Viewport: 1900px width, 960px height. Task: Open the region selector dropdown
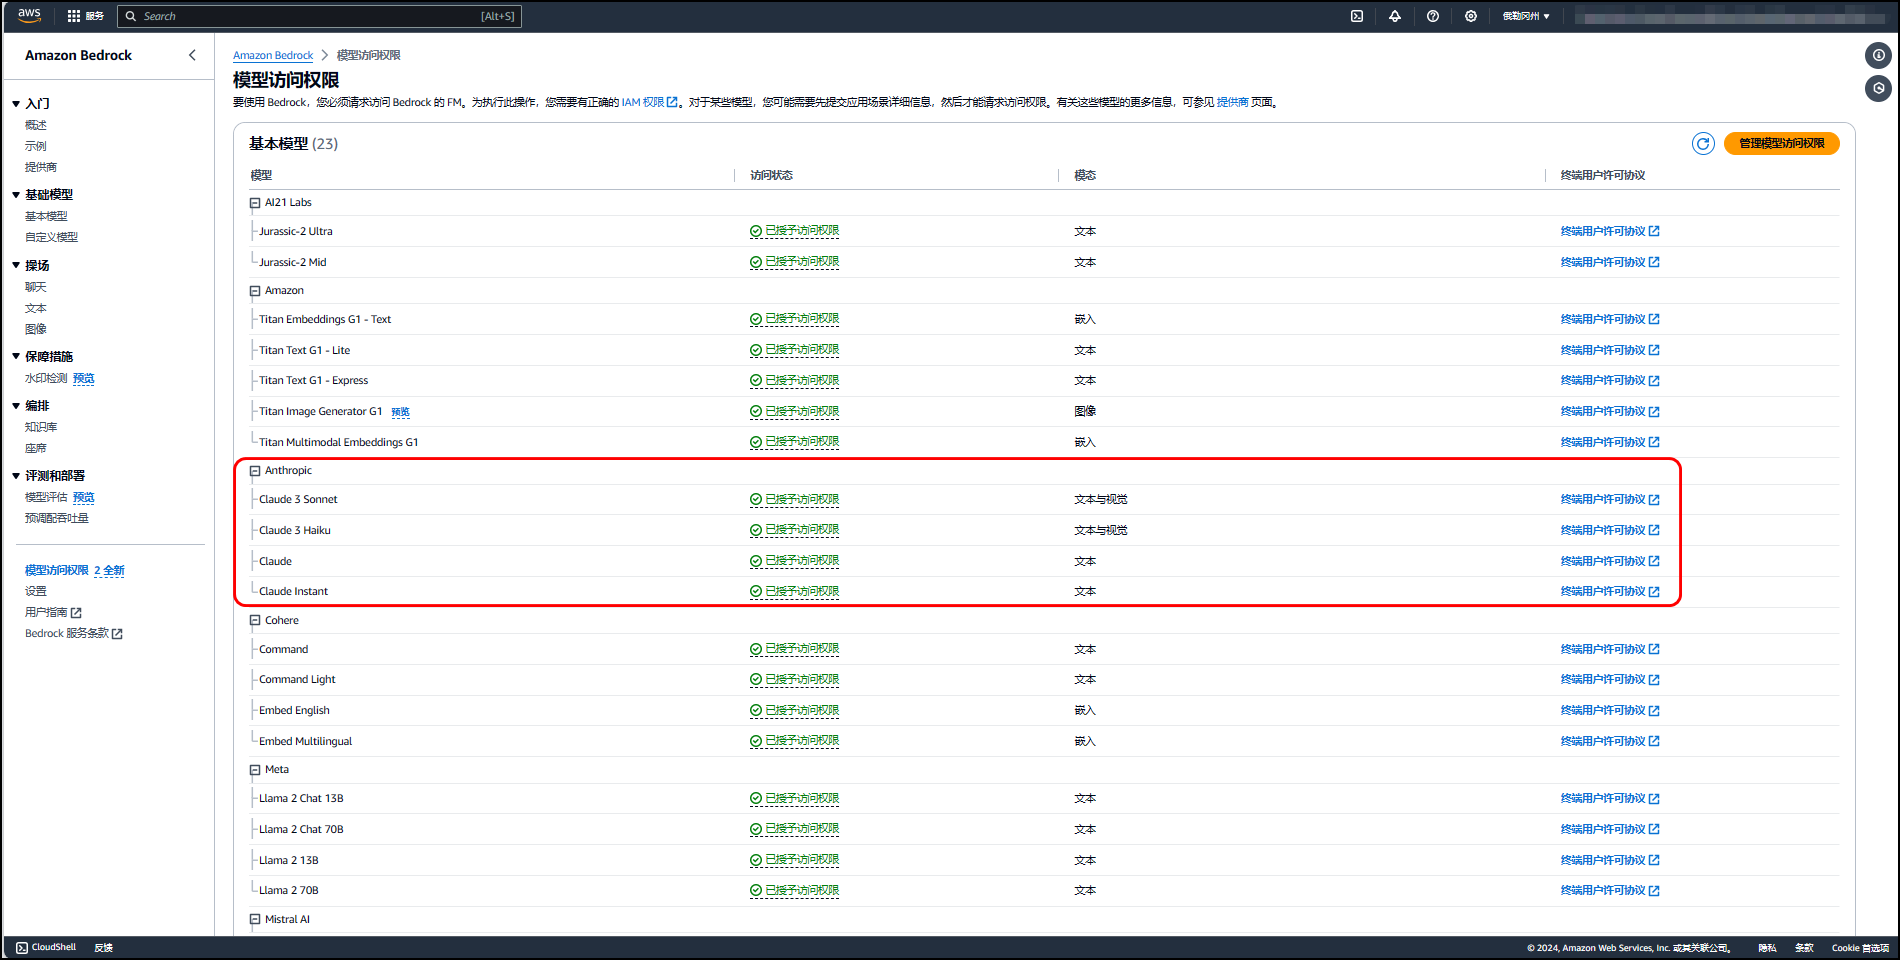tap(1526, 16)
